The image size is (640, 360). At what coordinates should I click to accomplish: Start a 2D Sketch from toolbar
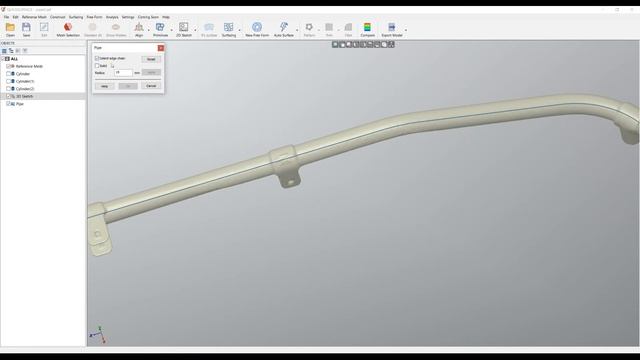pyautogui.click(x=184, y=27)
